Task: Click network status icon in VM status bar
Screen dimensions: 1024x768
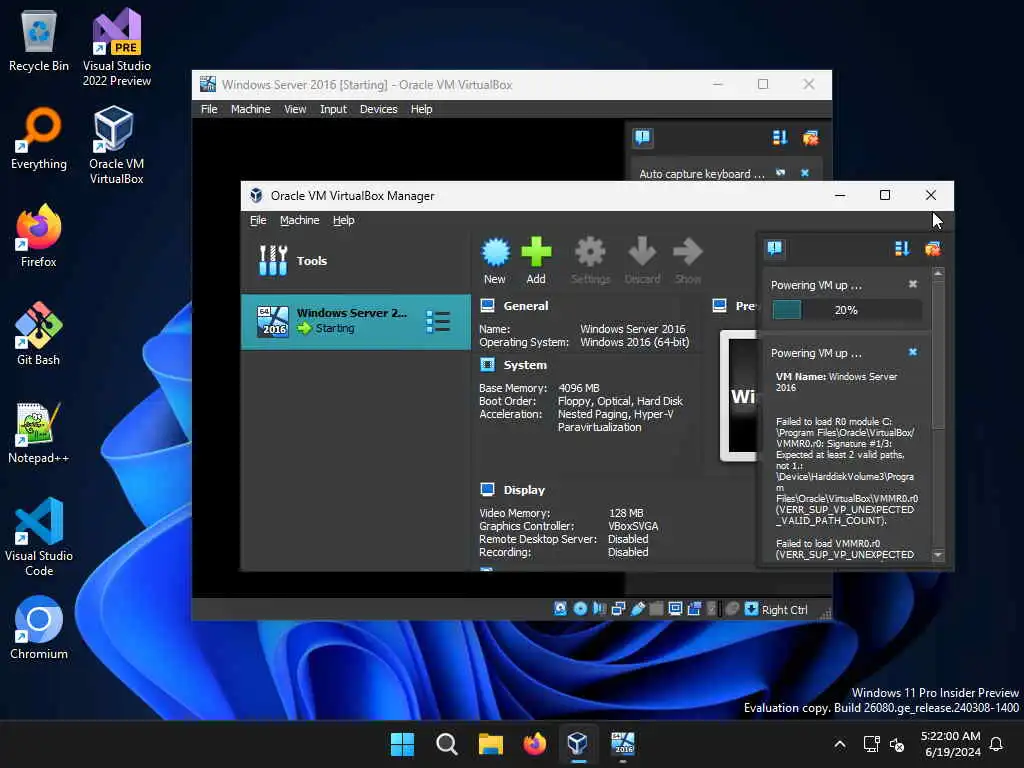Action: (618, 609)
